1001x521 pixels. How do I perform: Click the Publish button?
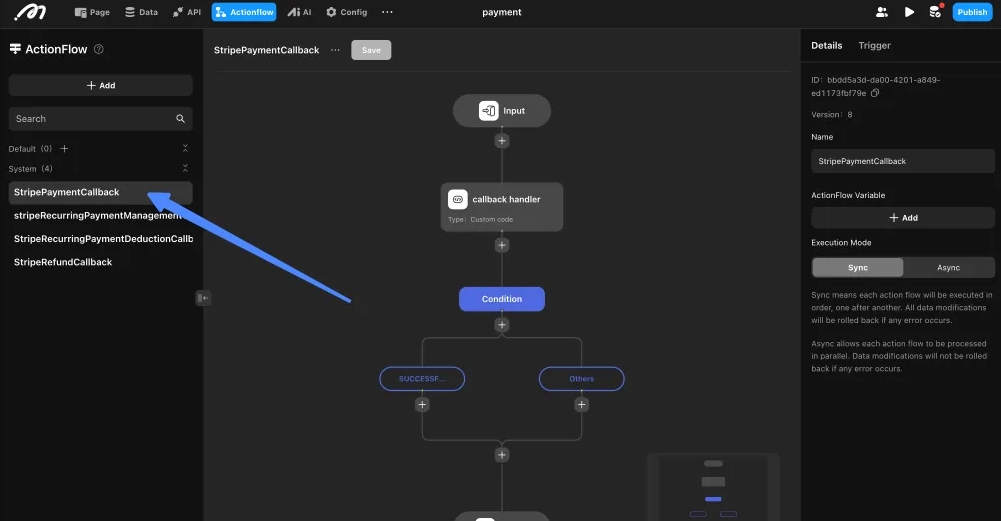[972, 12]
